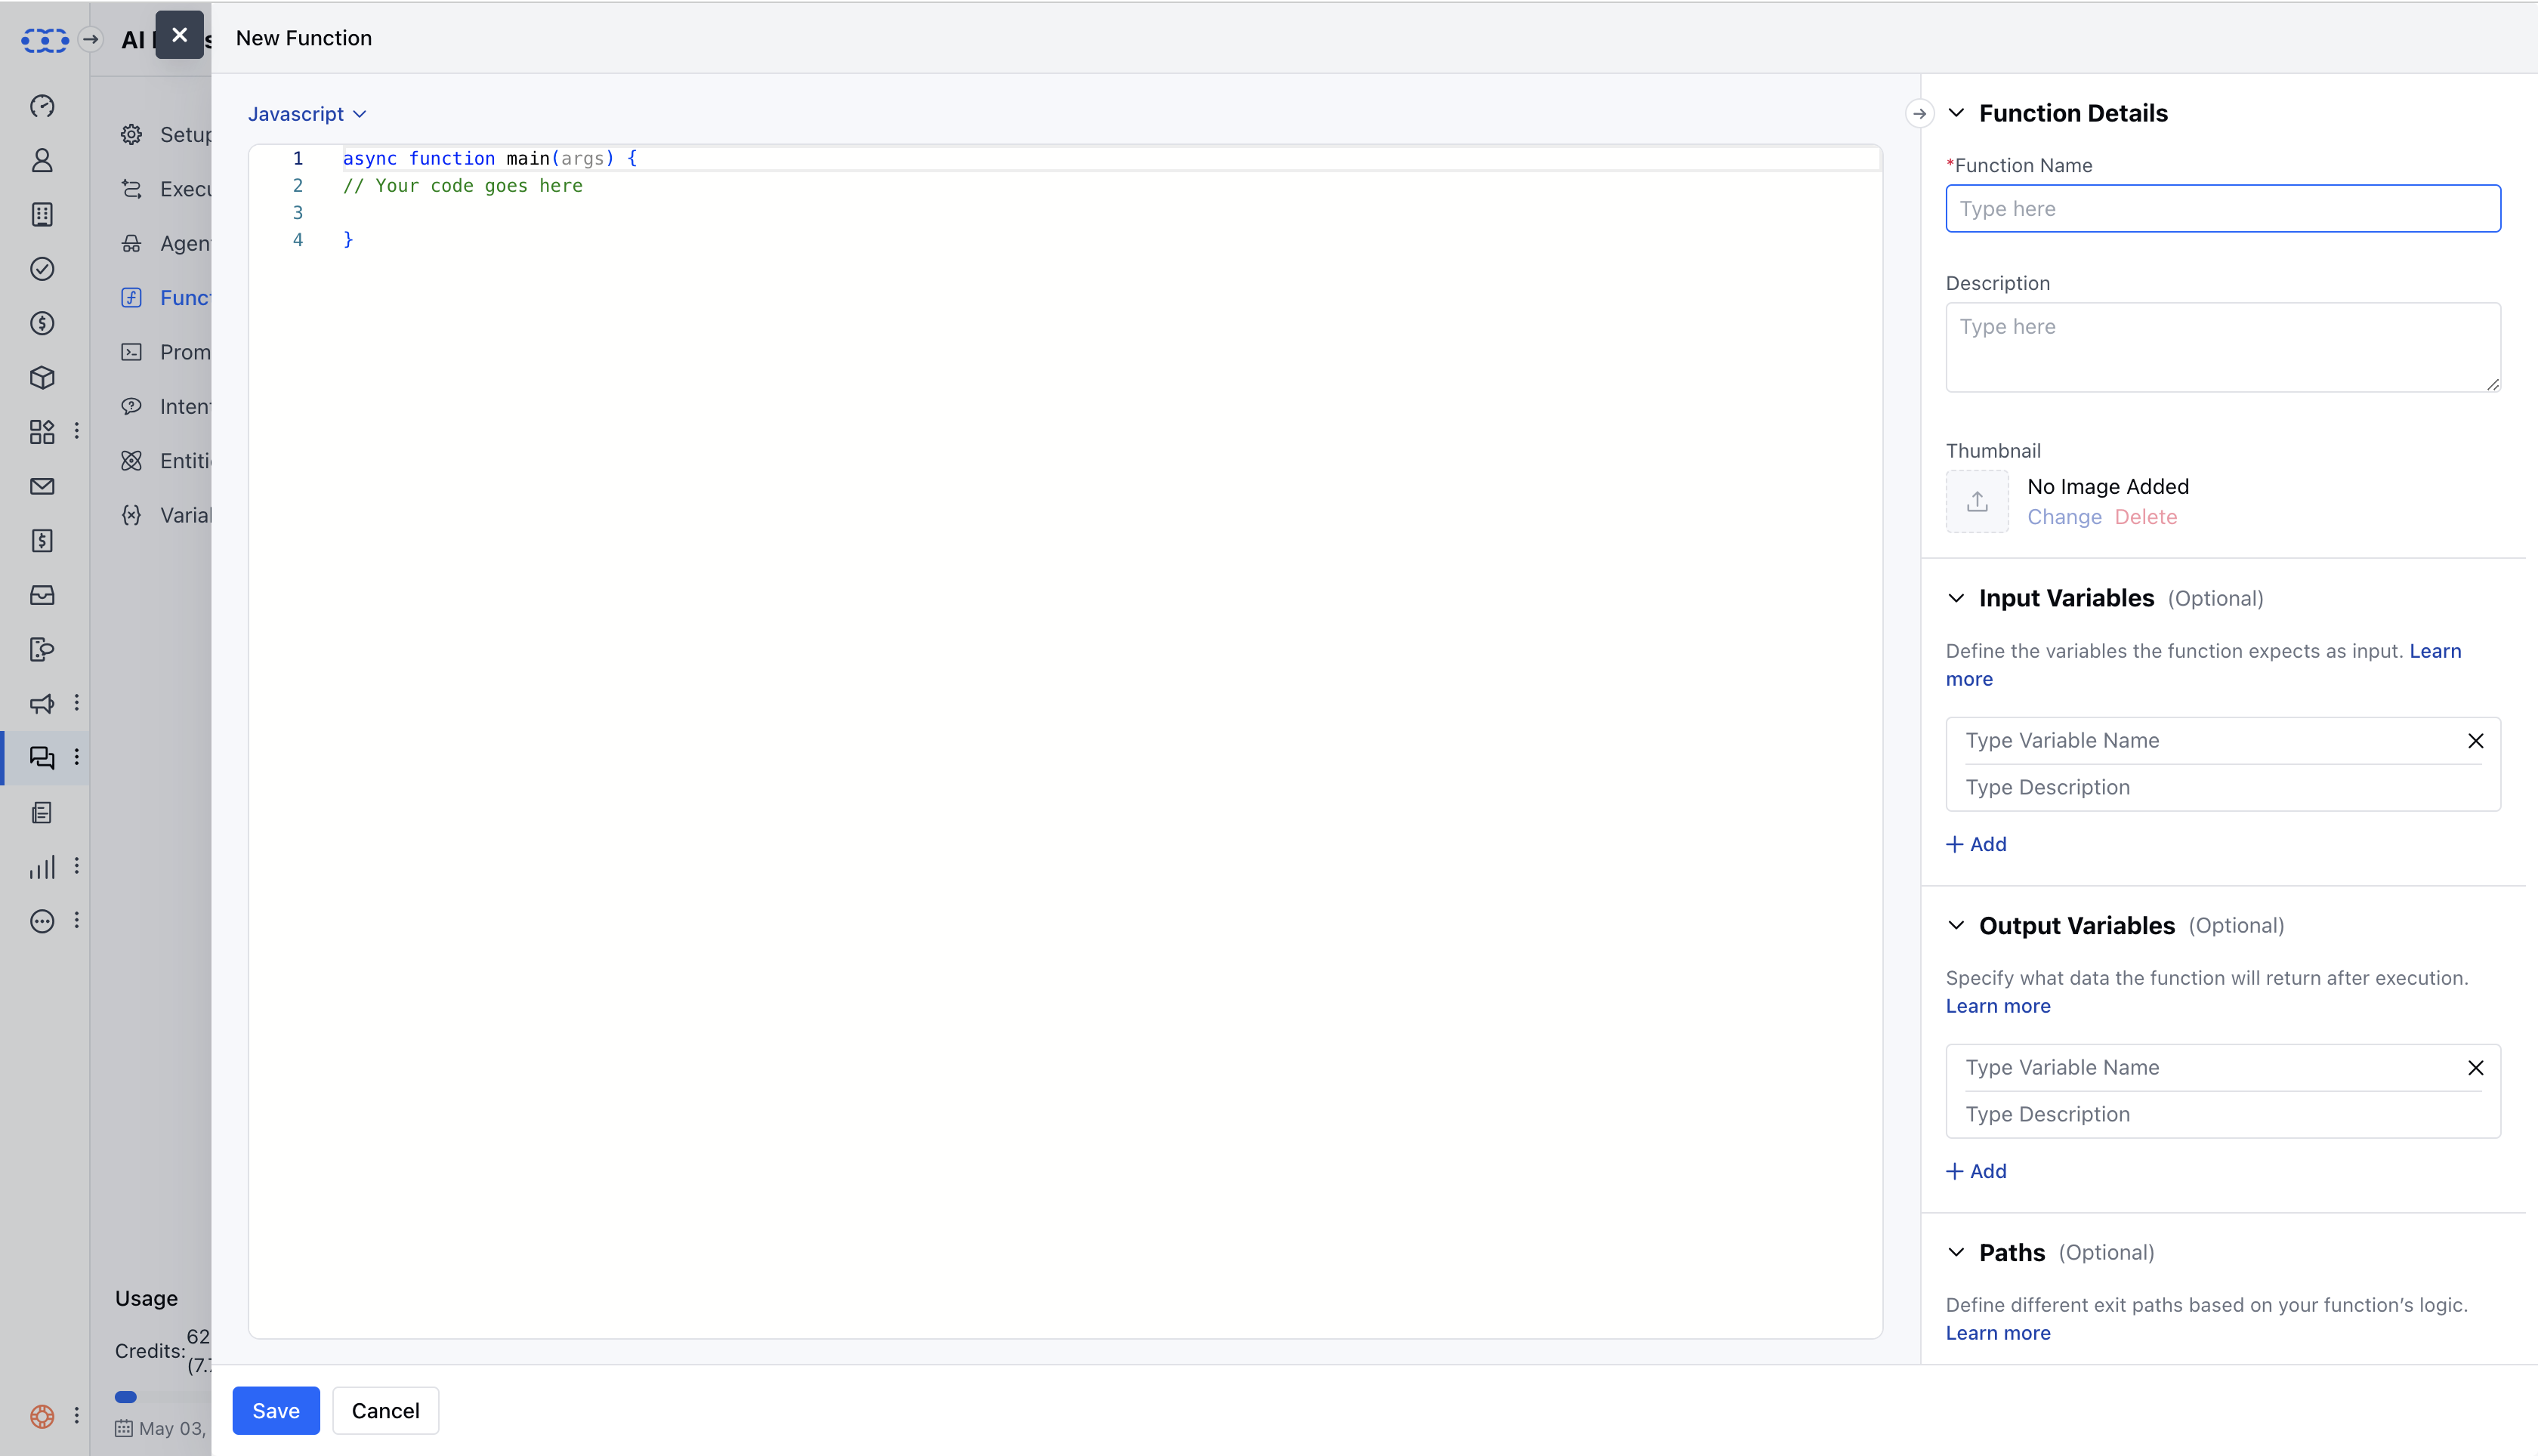Viewport: 2538px width, 1456px height.
Task: Remove the output variable row
Action: tap(2475, 1068)
